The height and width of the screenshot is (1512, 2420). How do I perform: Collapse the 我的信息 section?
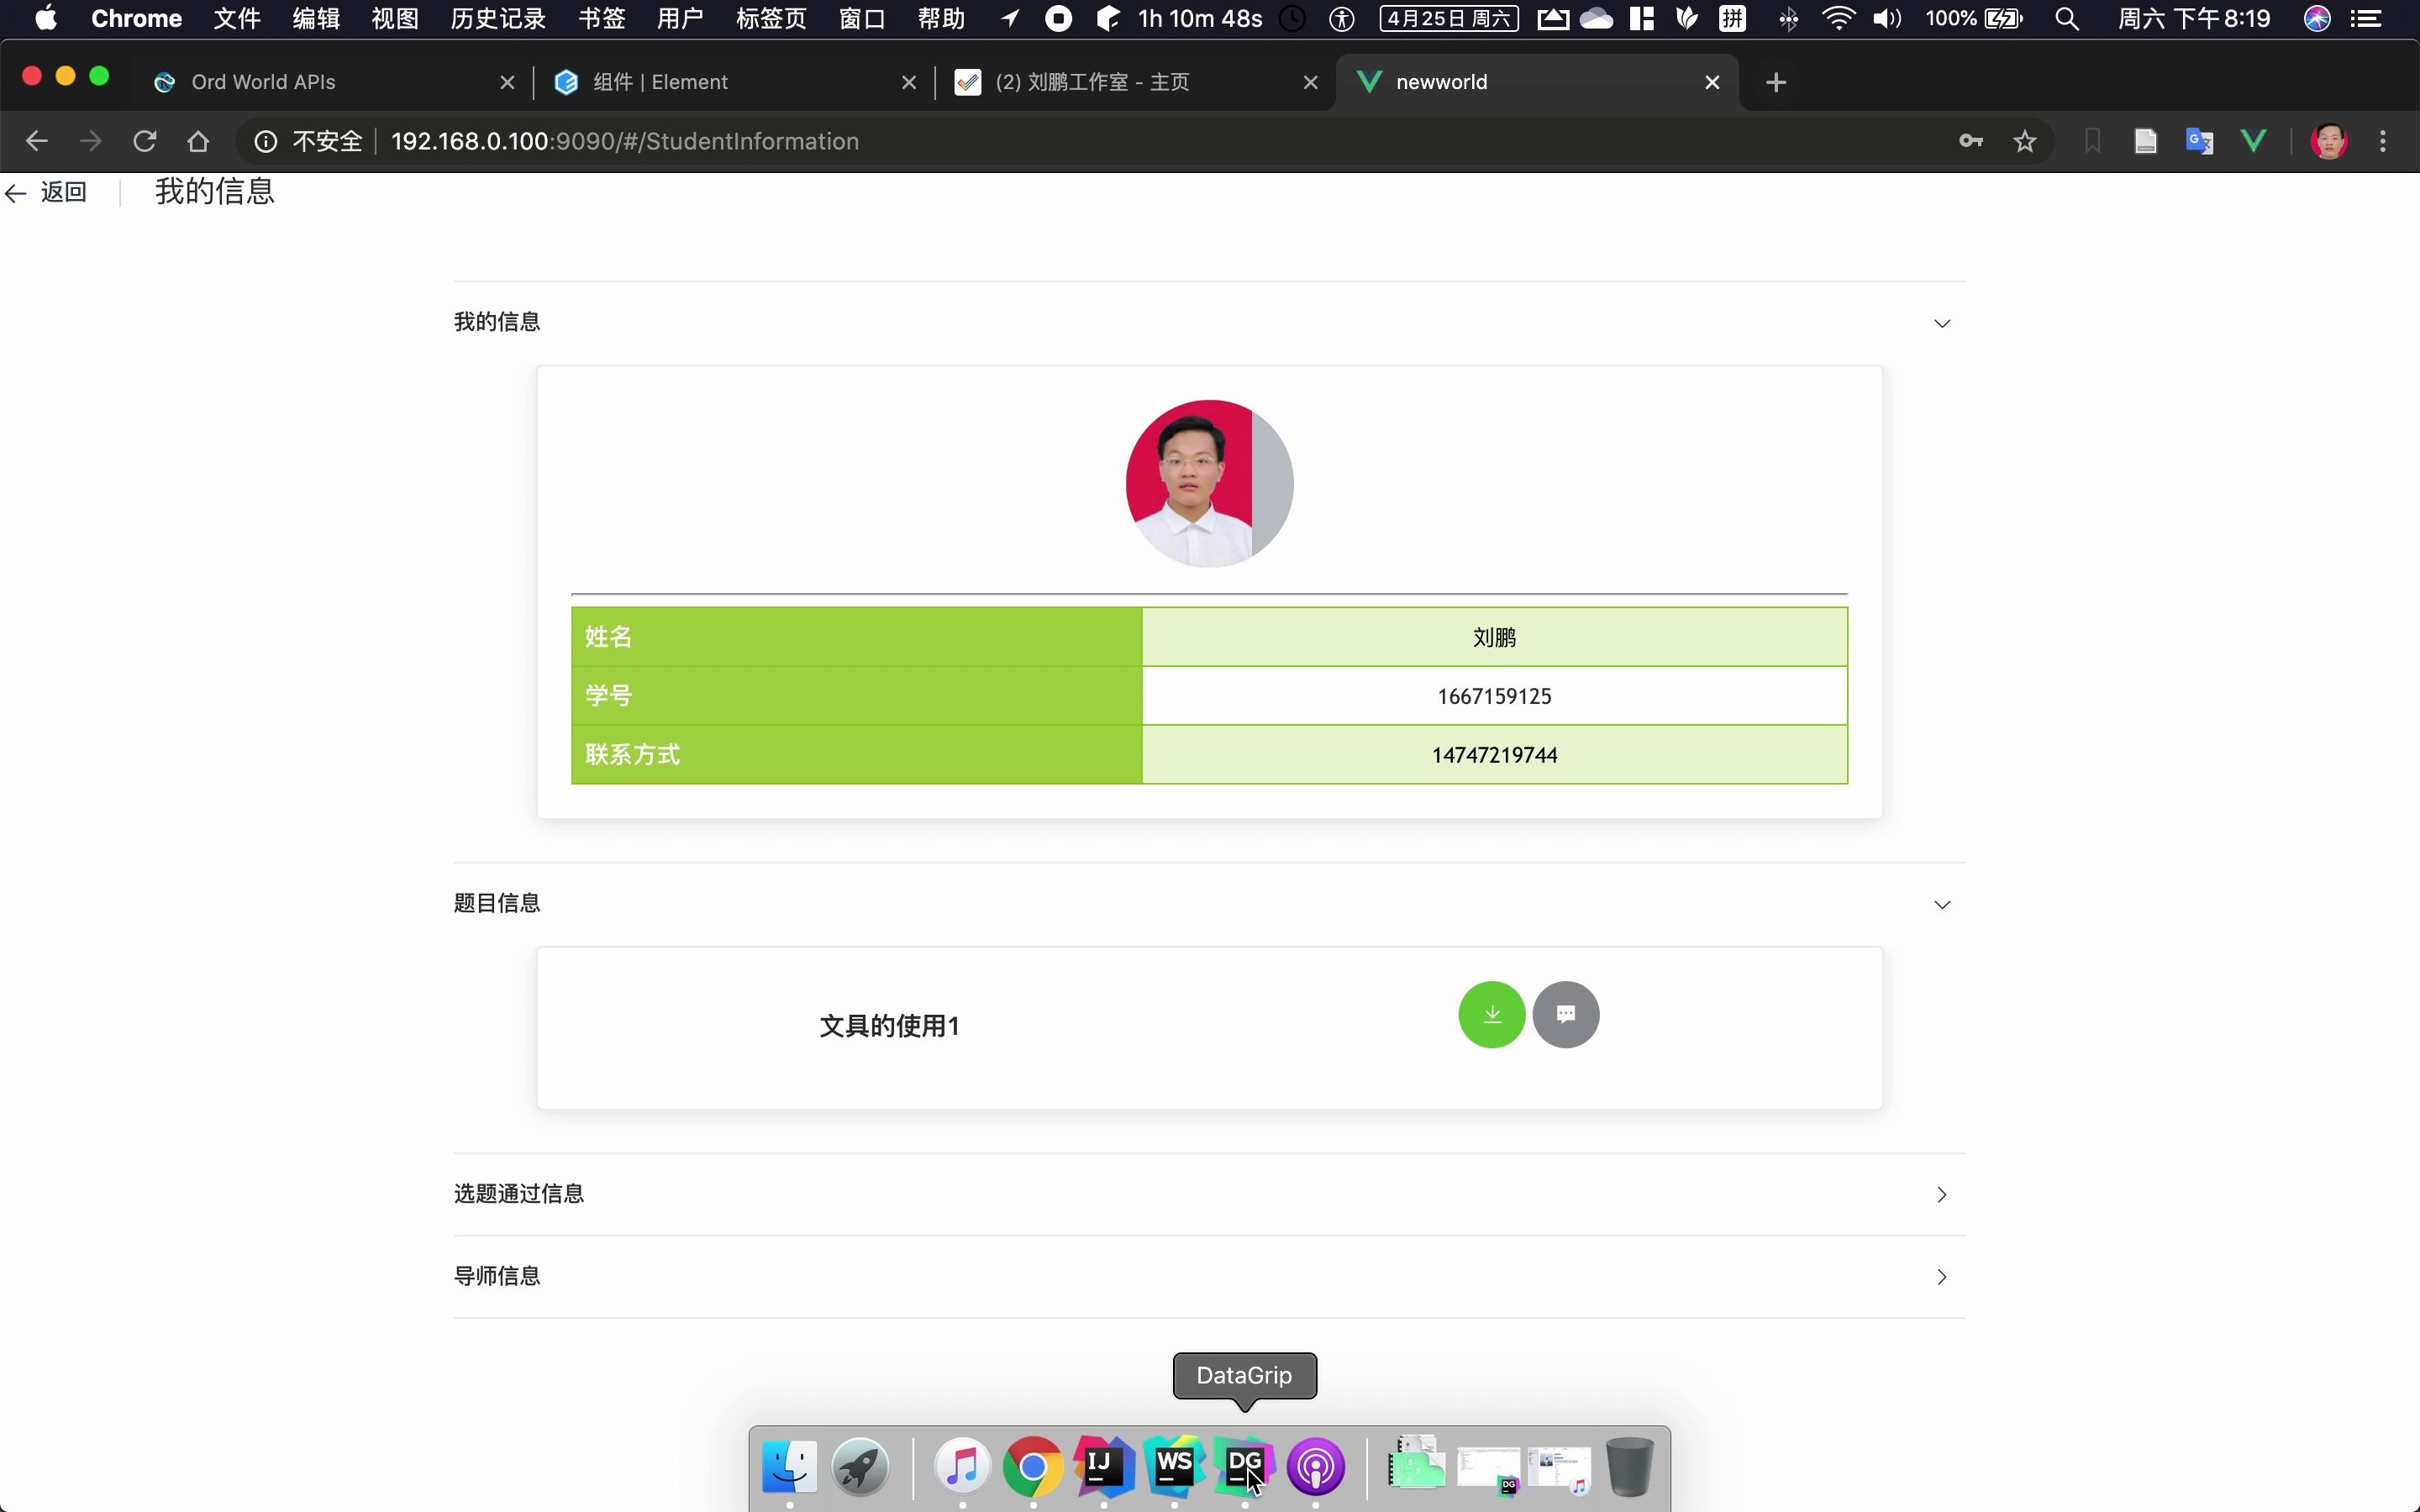[1941, 322]
